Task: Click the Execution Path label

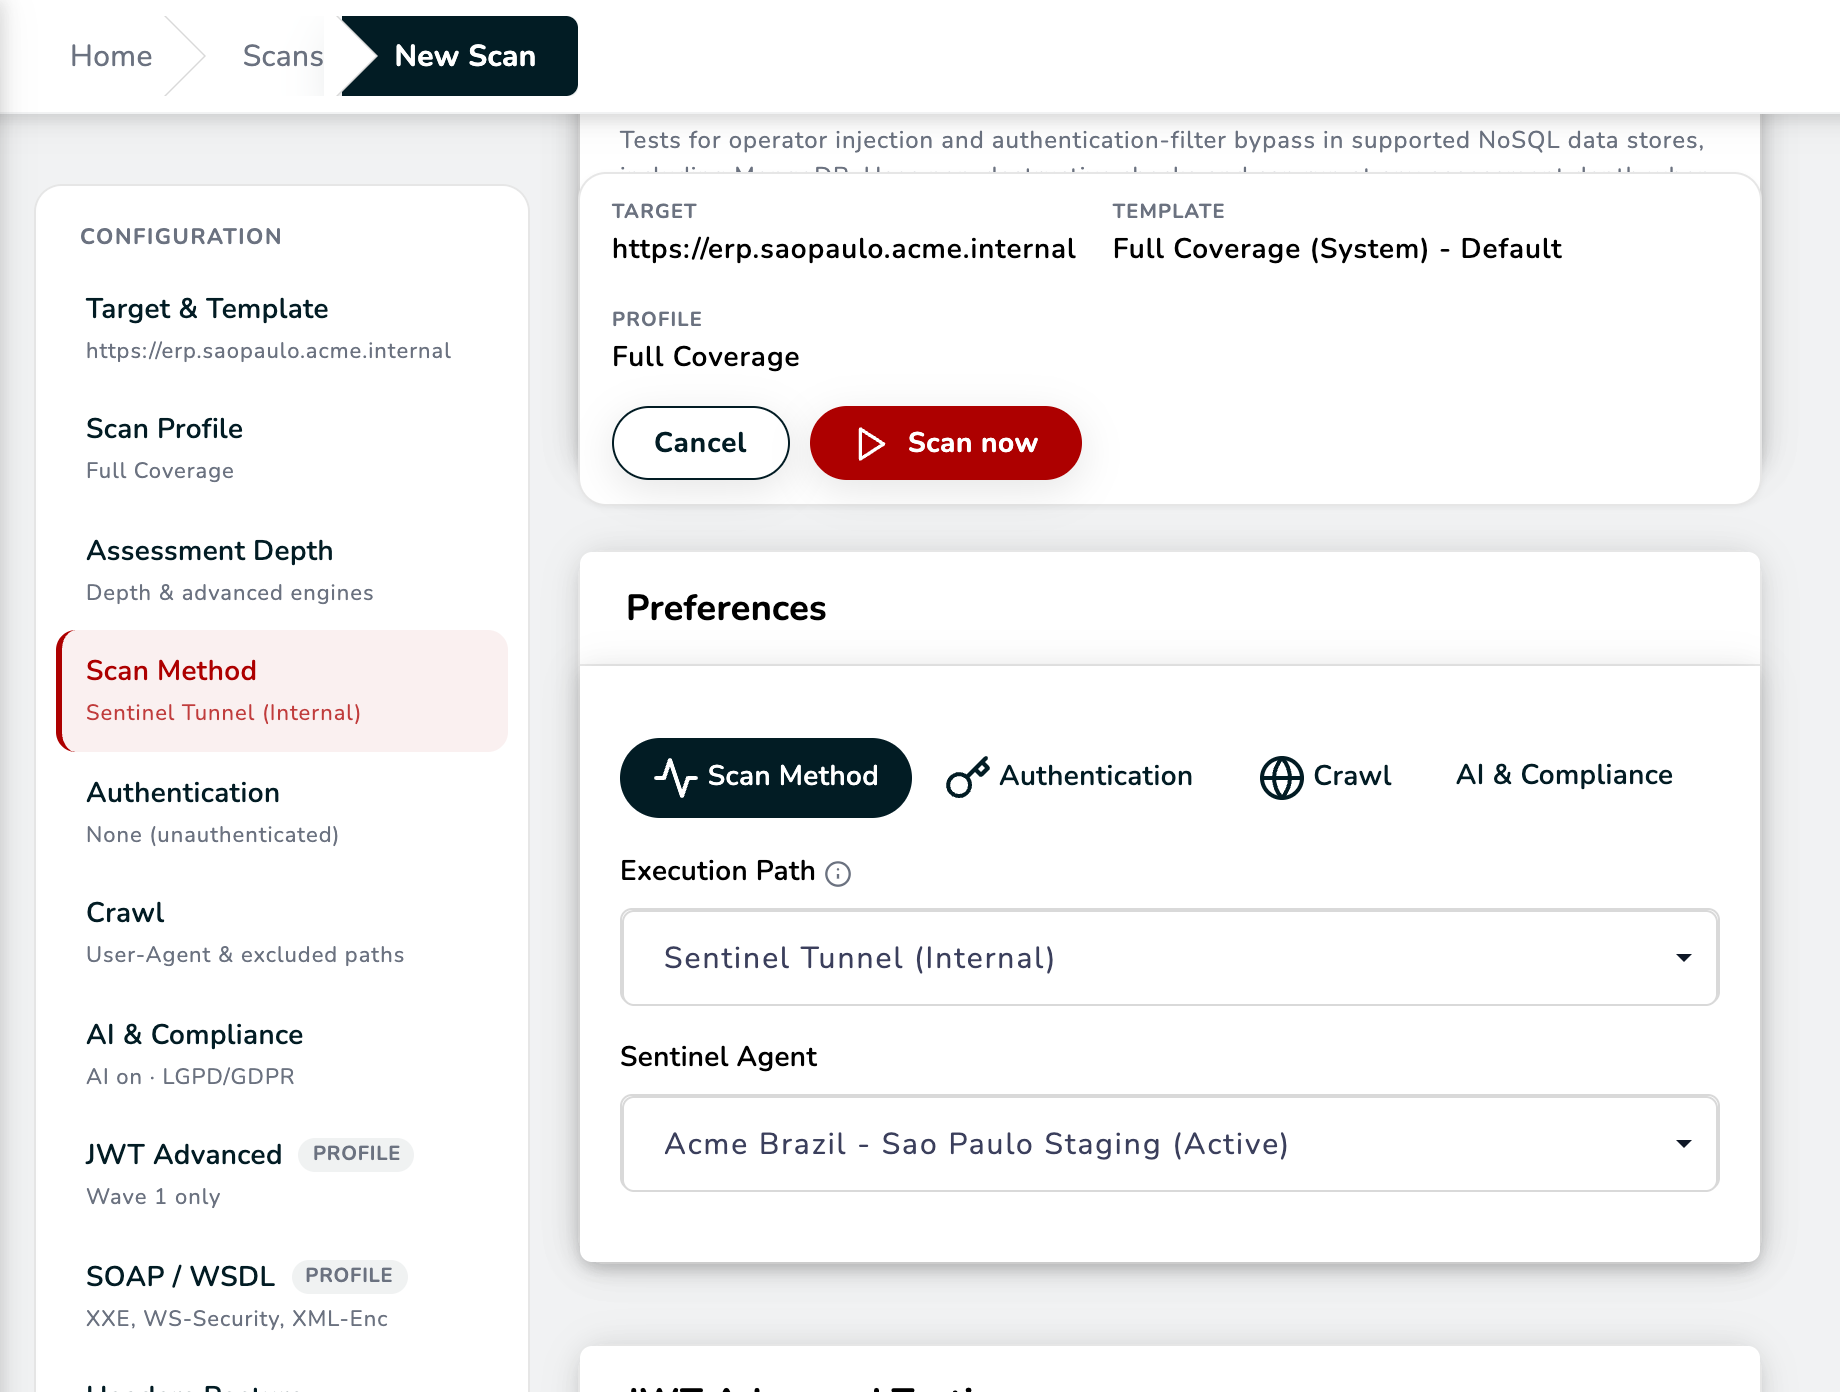Action: click(717, 871)
